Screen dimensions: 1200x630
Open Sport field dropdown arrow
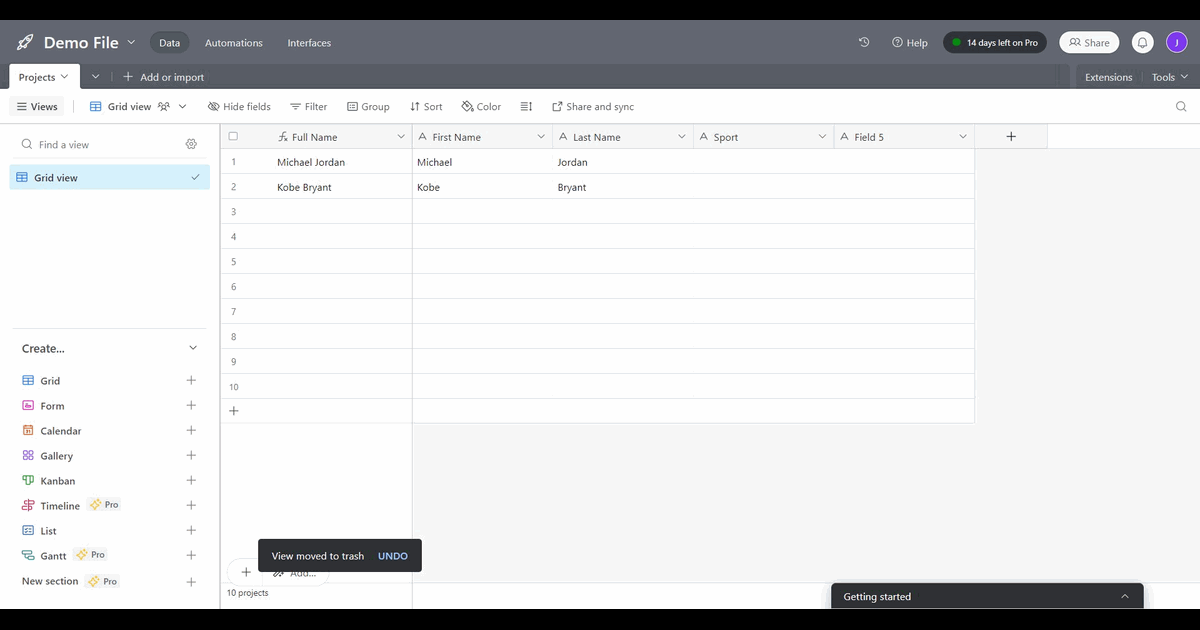[822, 137]
